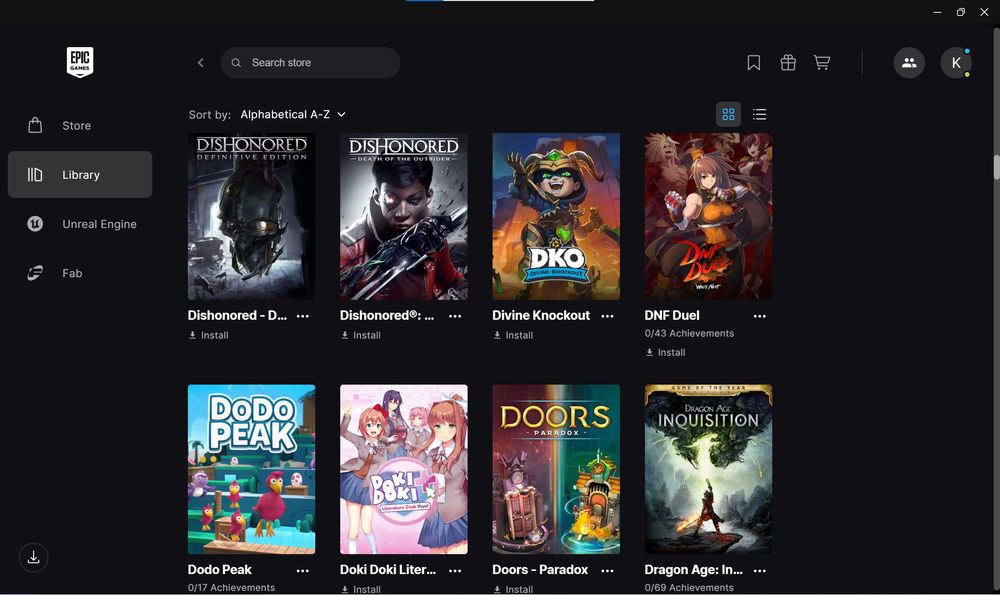Click the DNF Duel title

(672, 315)
